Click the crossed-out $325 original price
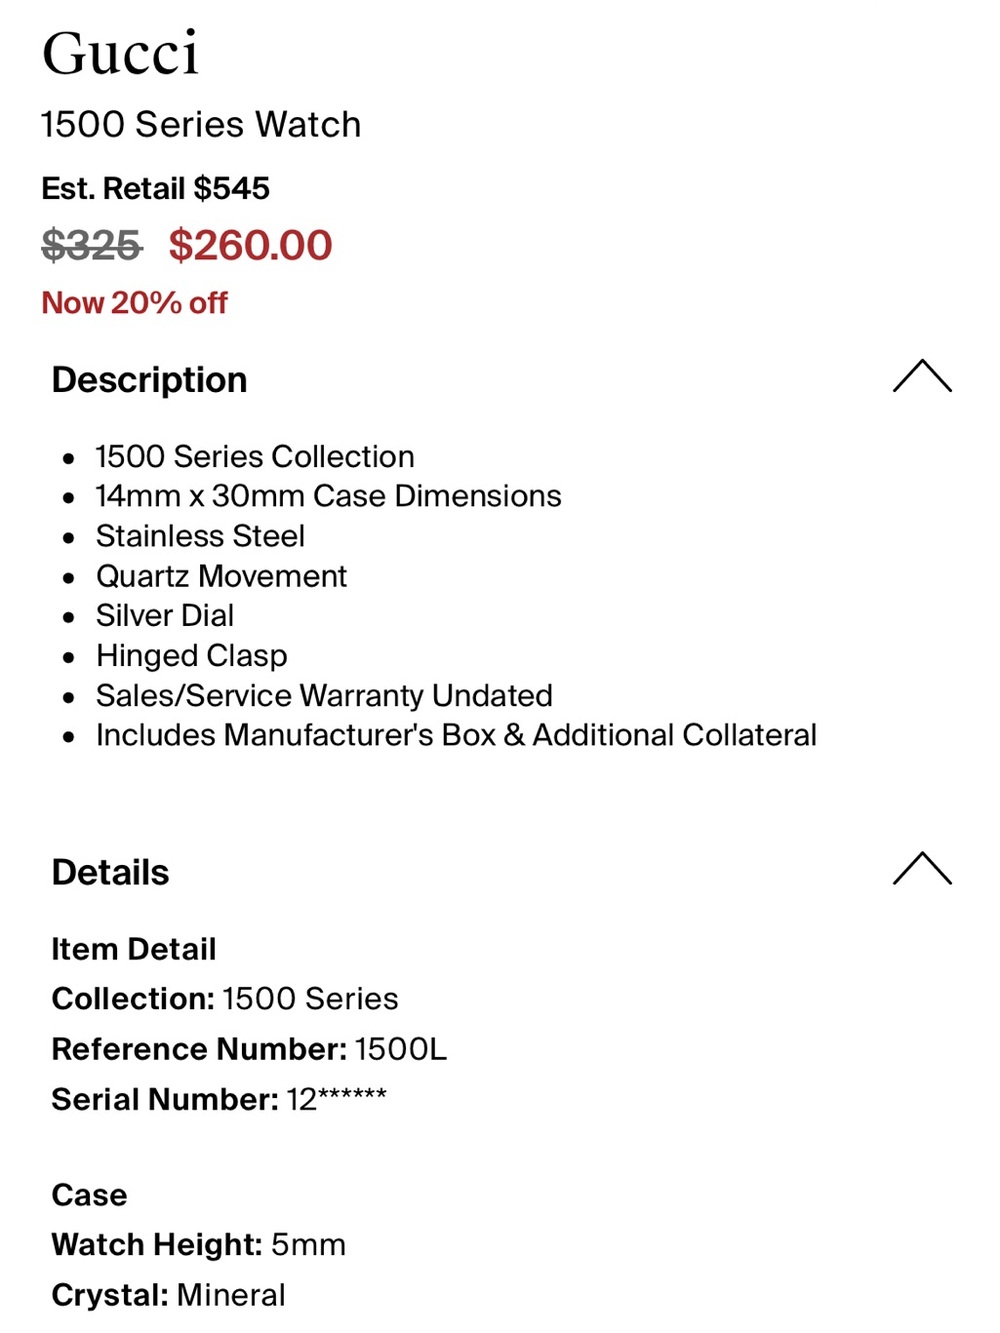1000x1333 pixels. 92,245
